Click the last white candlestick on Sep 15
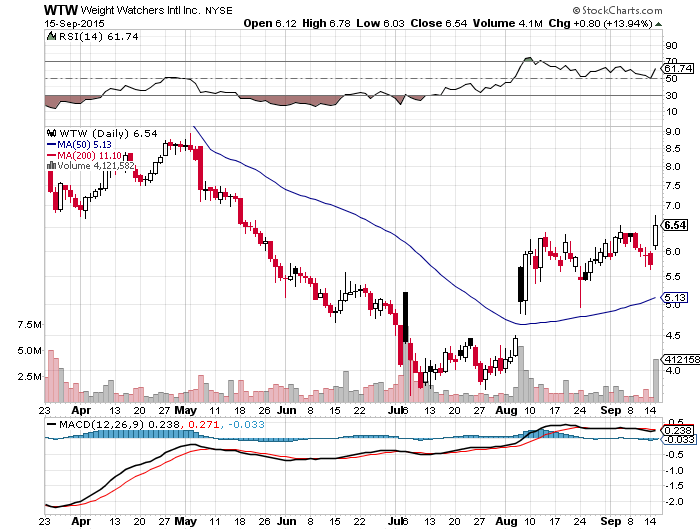 655,233
